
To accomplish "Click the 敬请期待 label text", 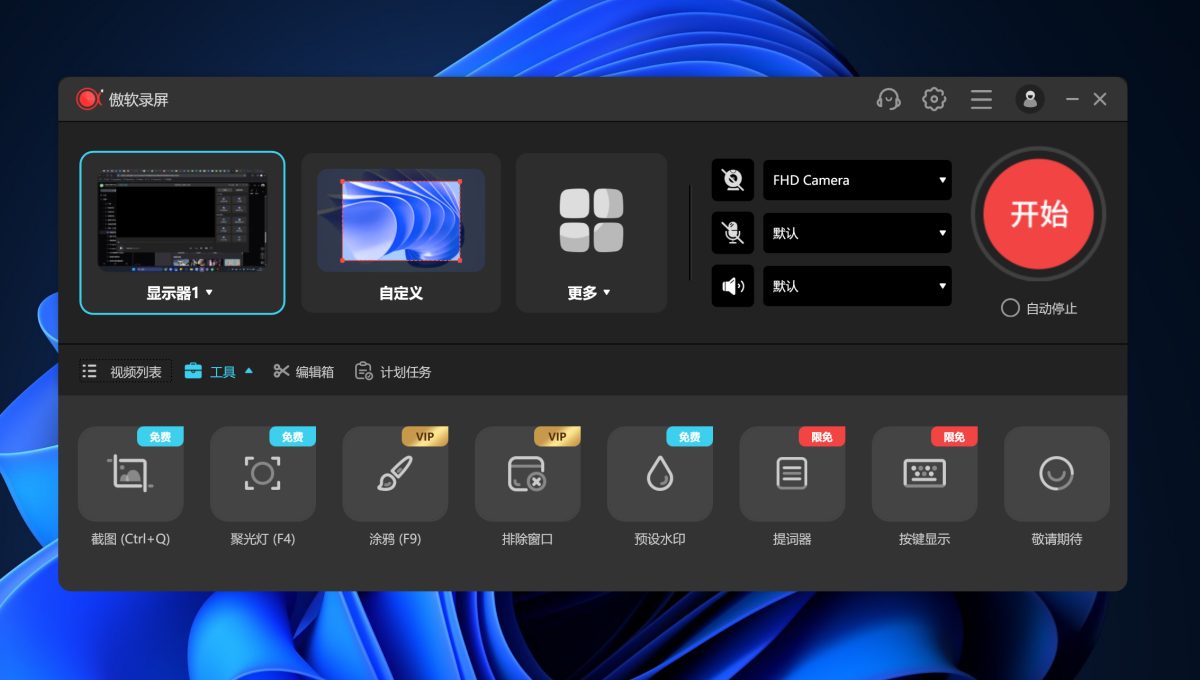I will pyautogui.click(x=1057, y=539).
